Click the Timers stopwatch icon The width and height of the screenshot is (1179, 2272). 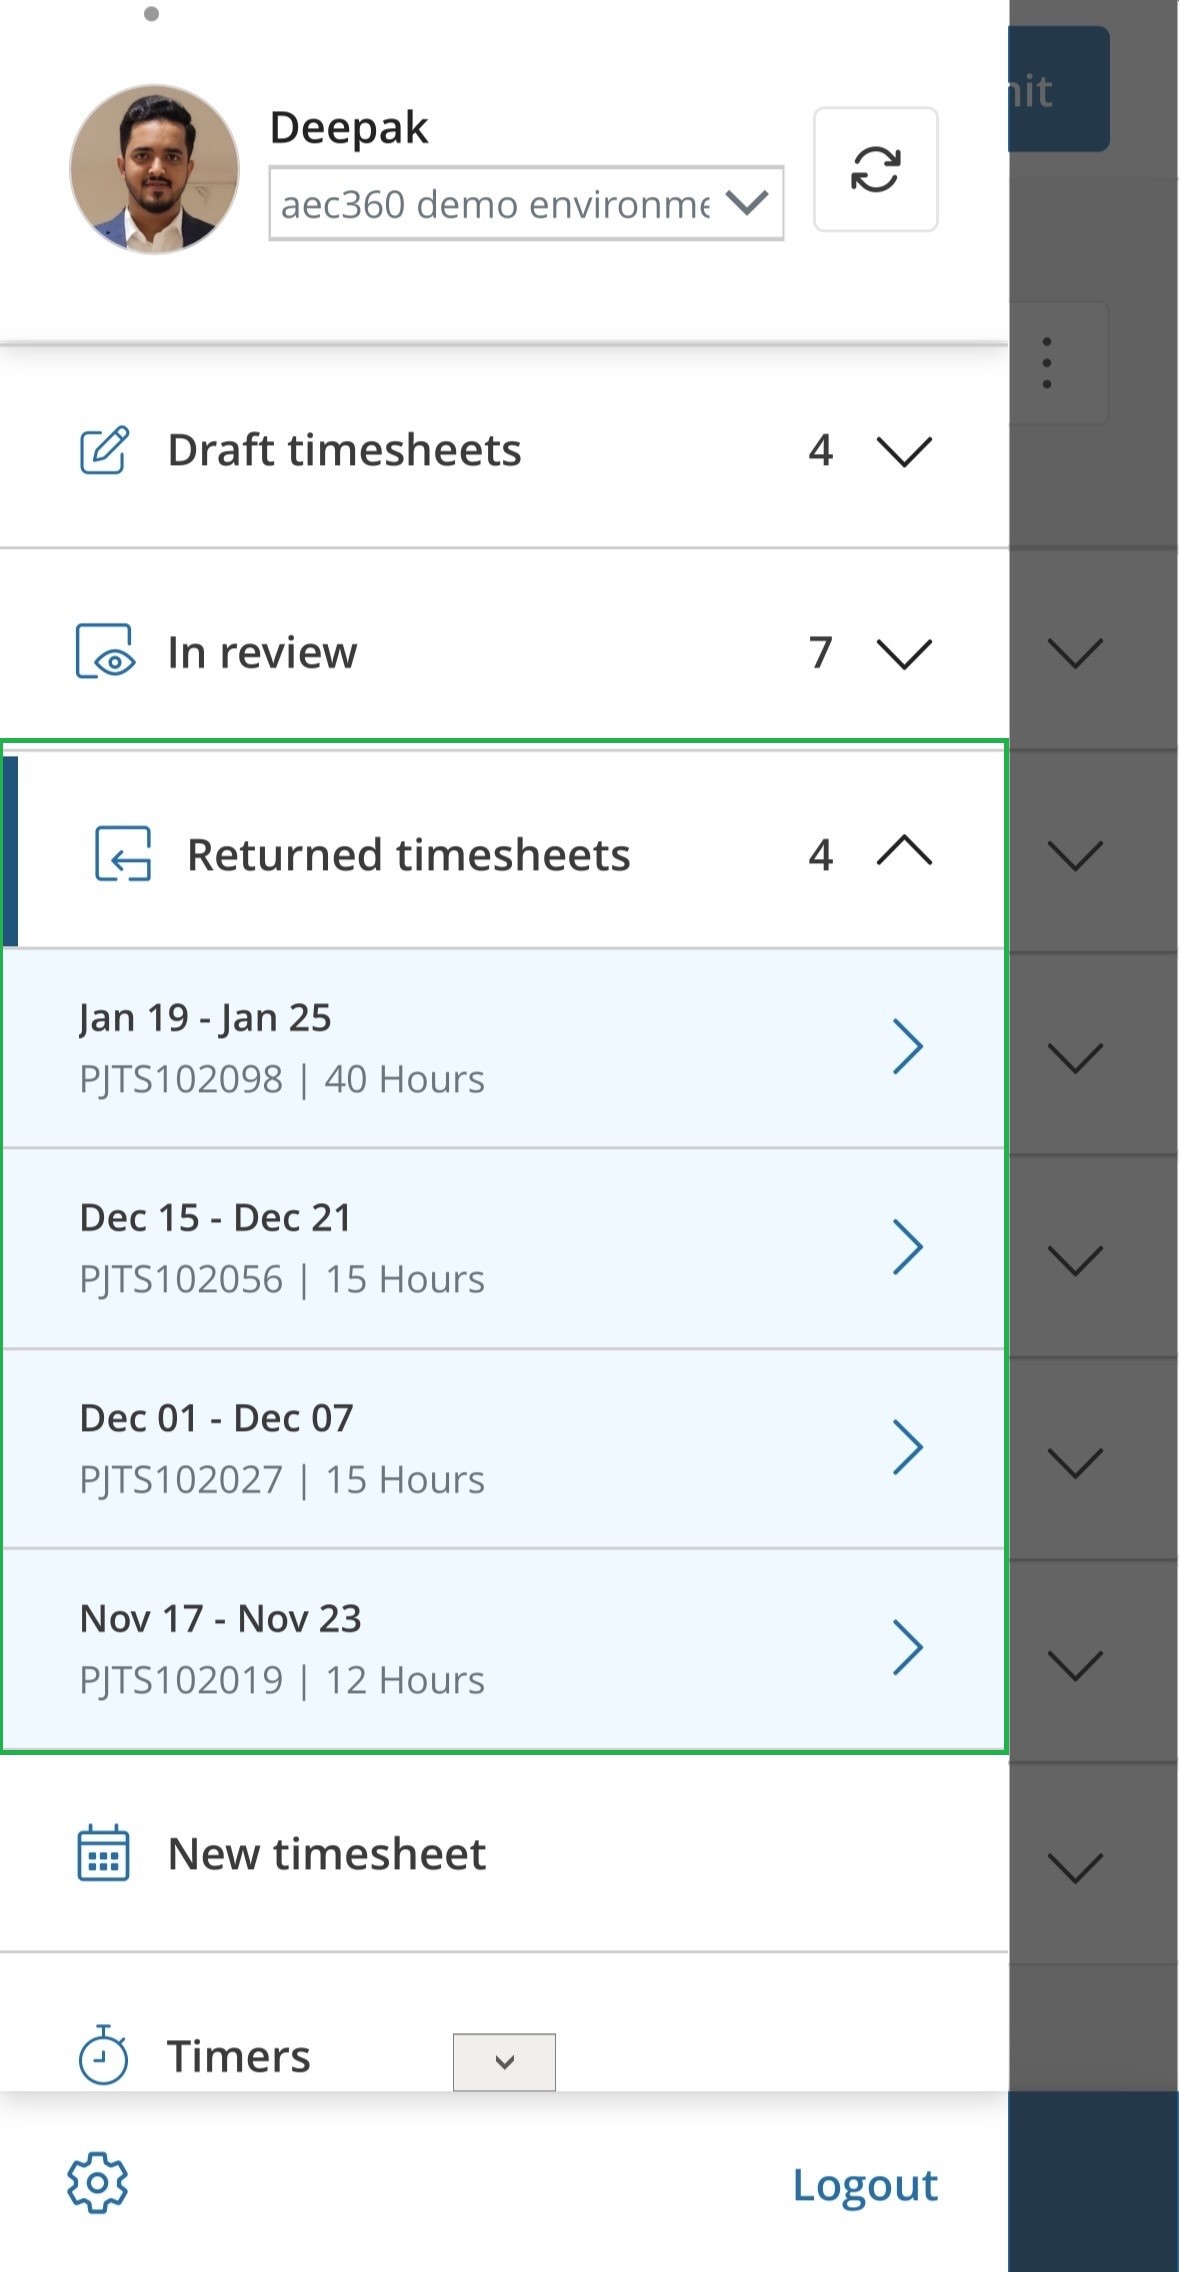tap(104, 2056)
